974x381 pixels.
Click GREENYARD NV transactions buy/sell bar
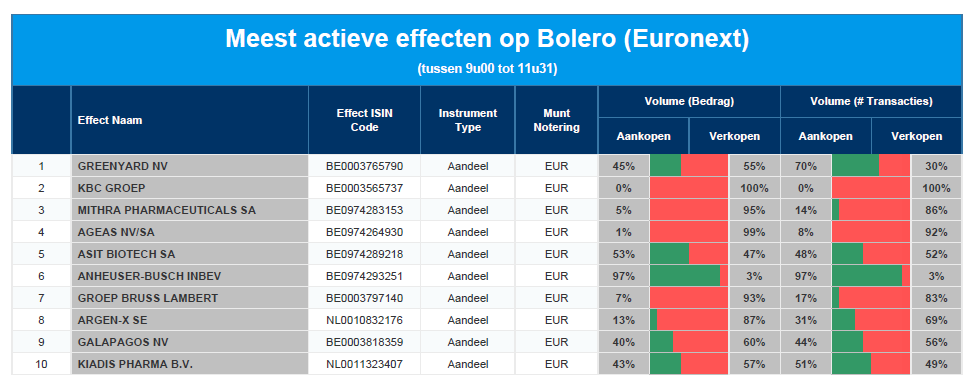click(x=871, y=167)
